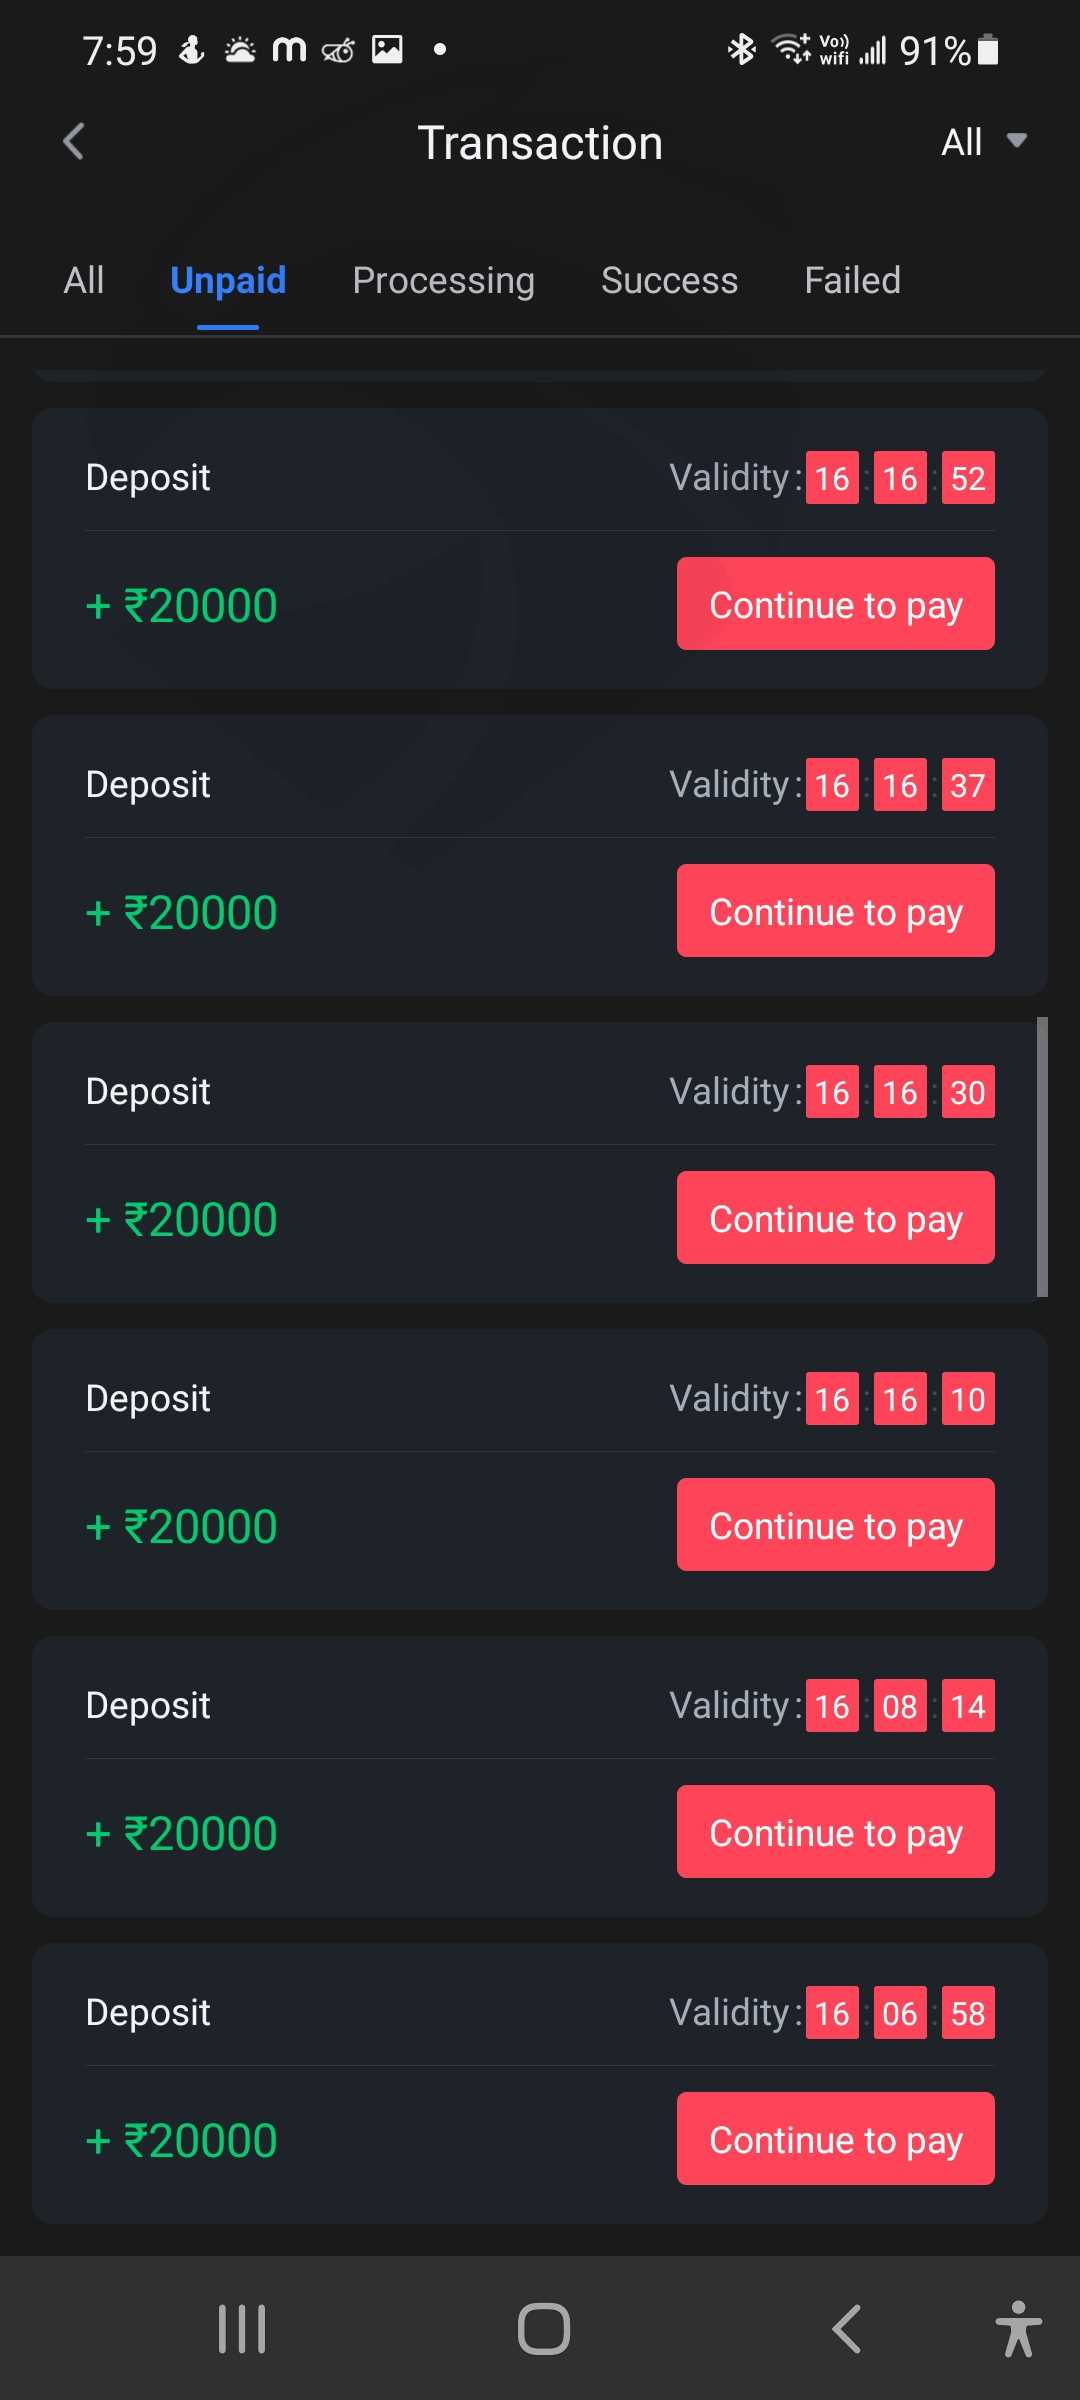Open the accessibility shortcut icon
The height and width of the screenshot is (2400, 1080).
1018,2329
